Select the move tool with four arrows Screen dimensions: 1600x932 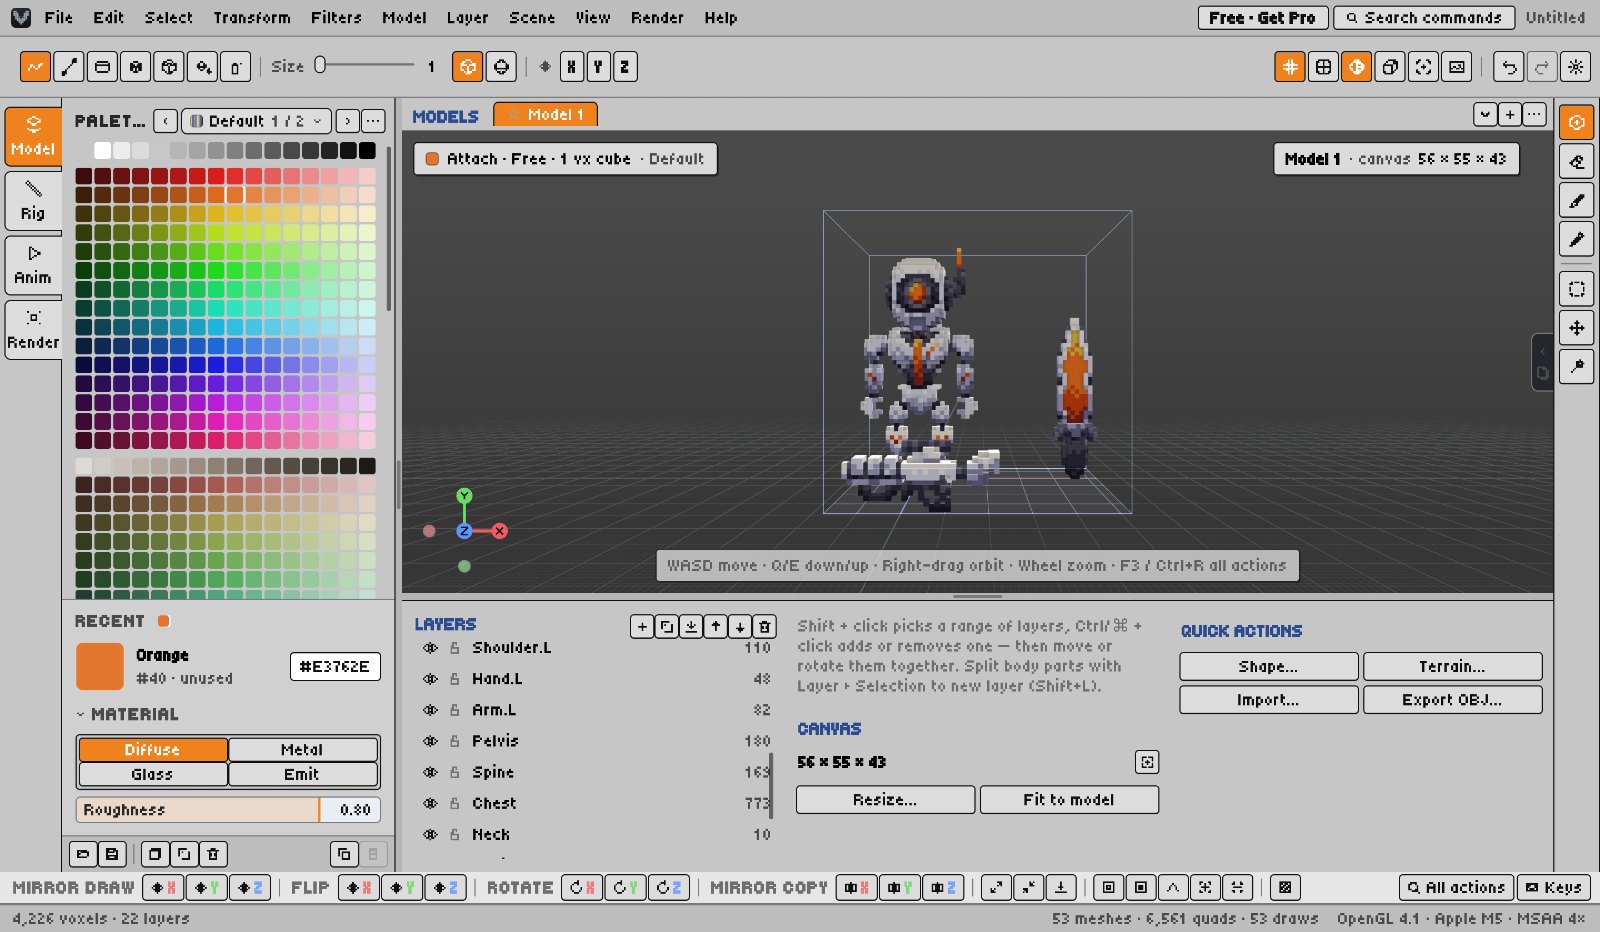tap(1577, 328)
